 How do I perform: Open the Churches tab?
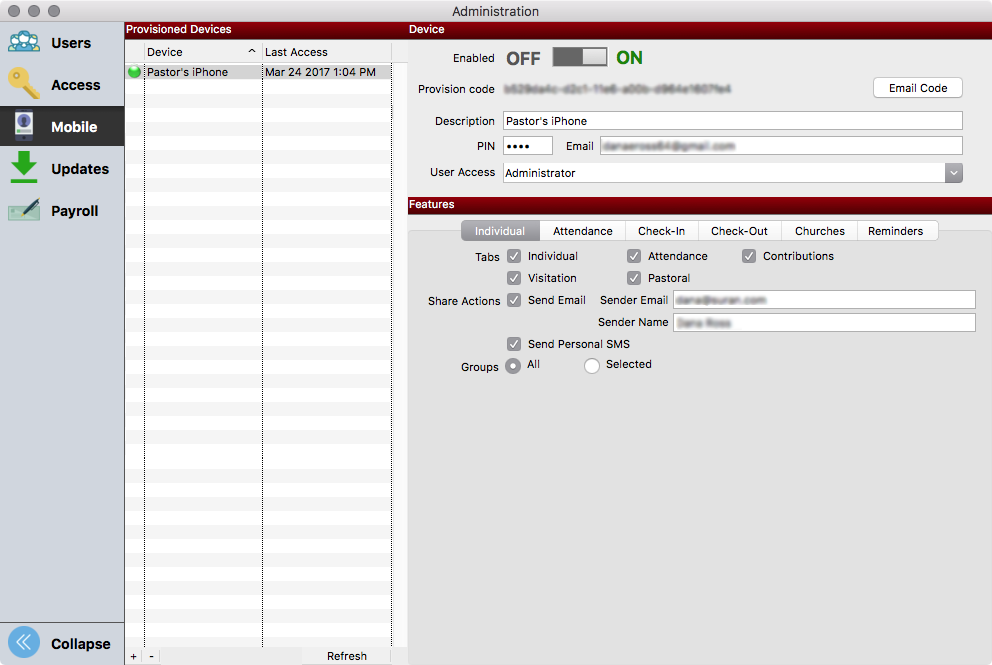(819, 230)
